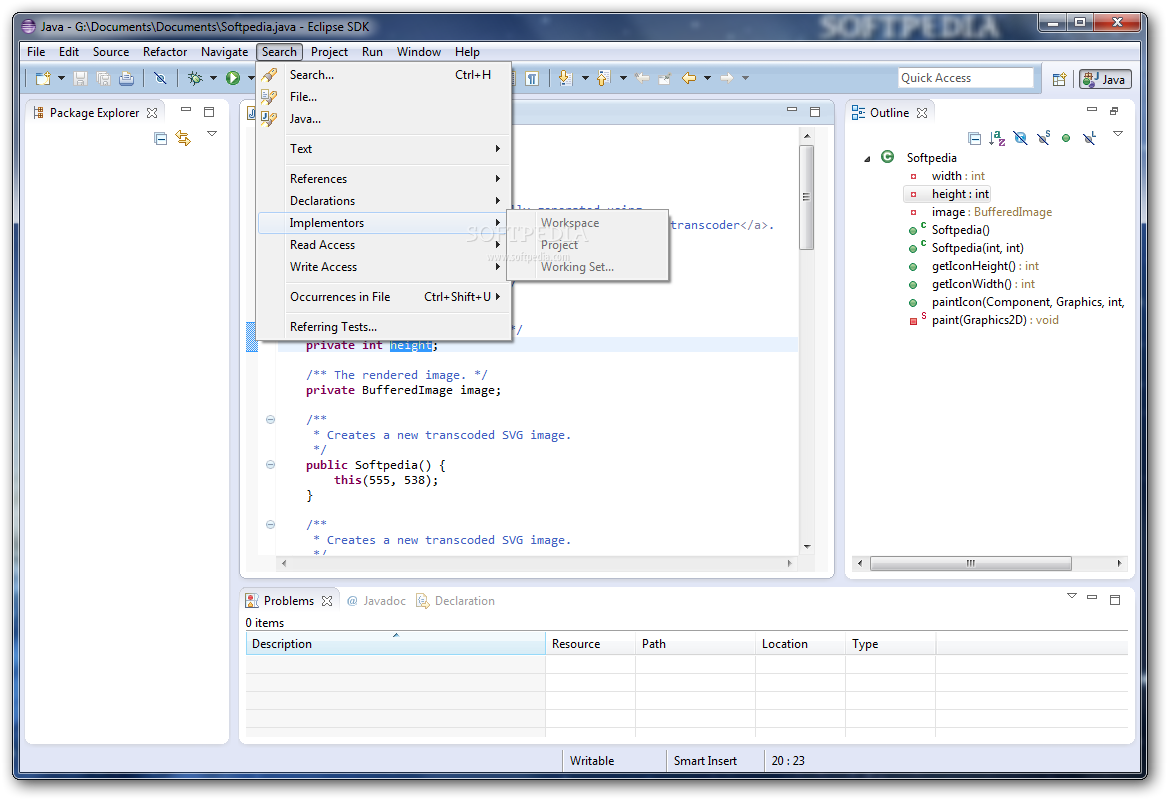
Task: Go to Next Annotation icon
Action: [x=565, y=78]
